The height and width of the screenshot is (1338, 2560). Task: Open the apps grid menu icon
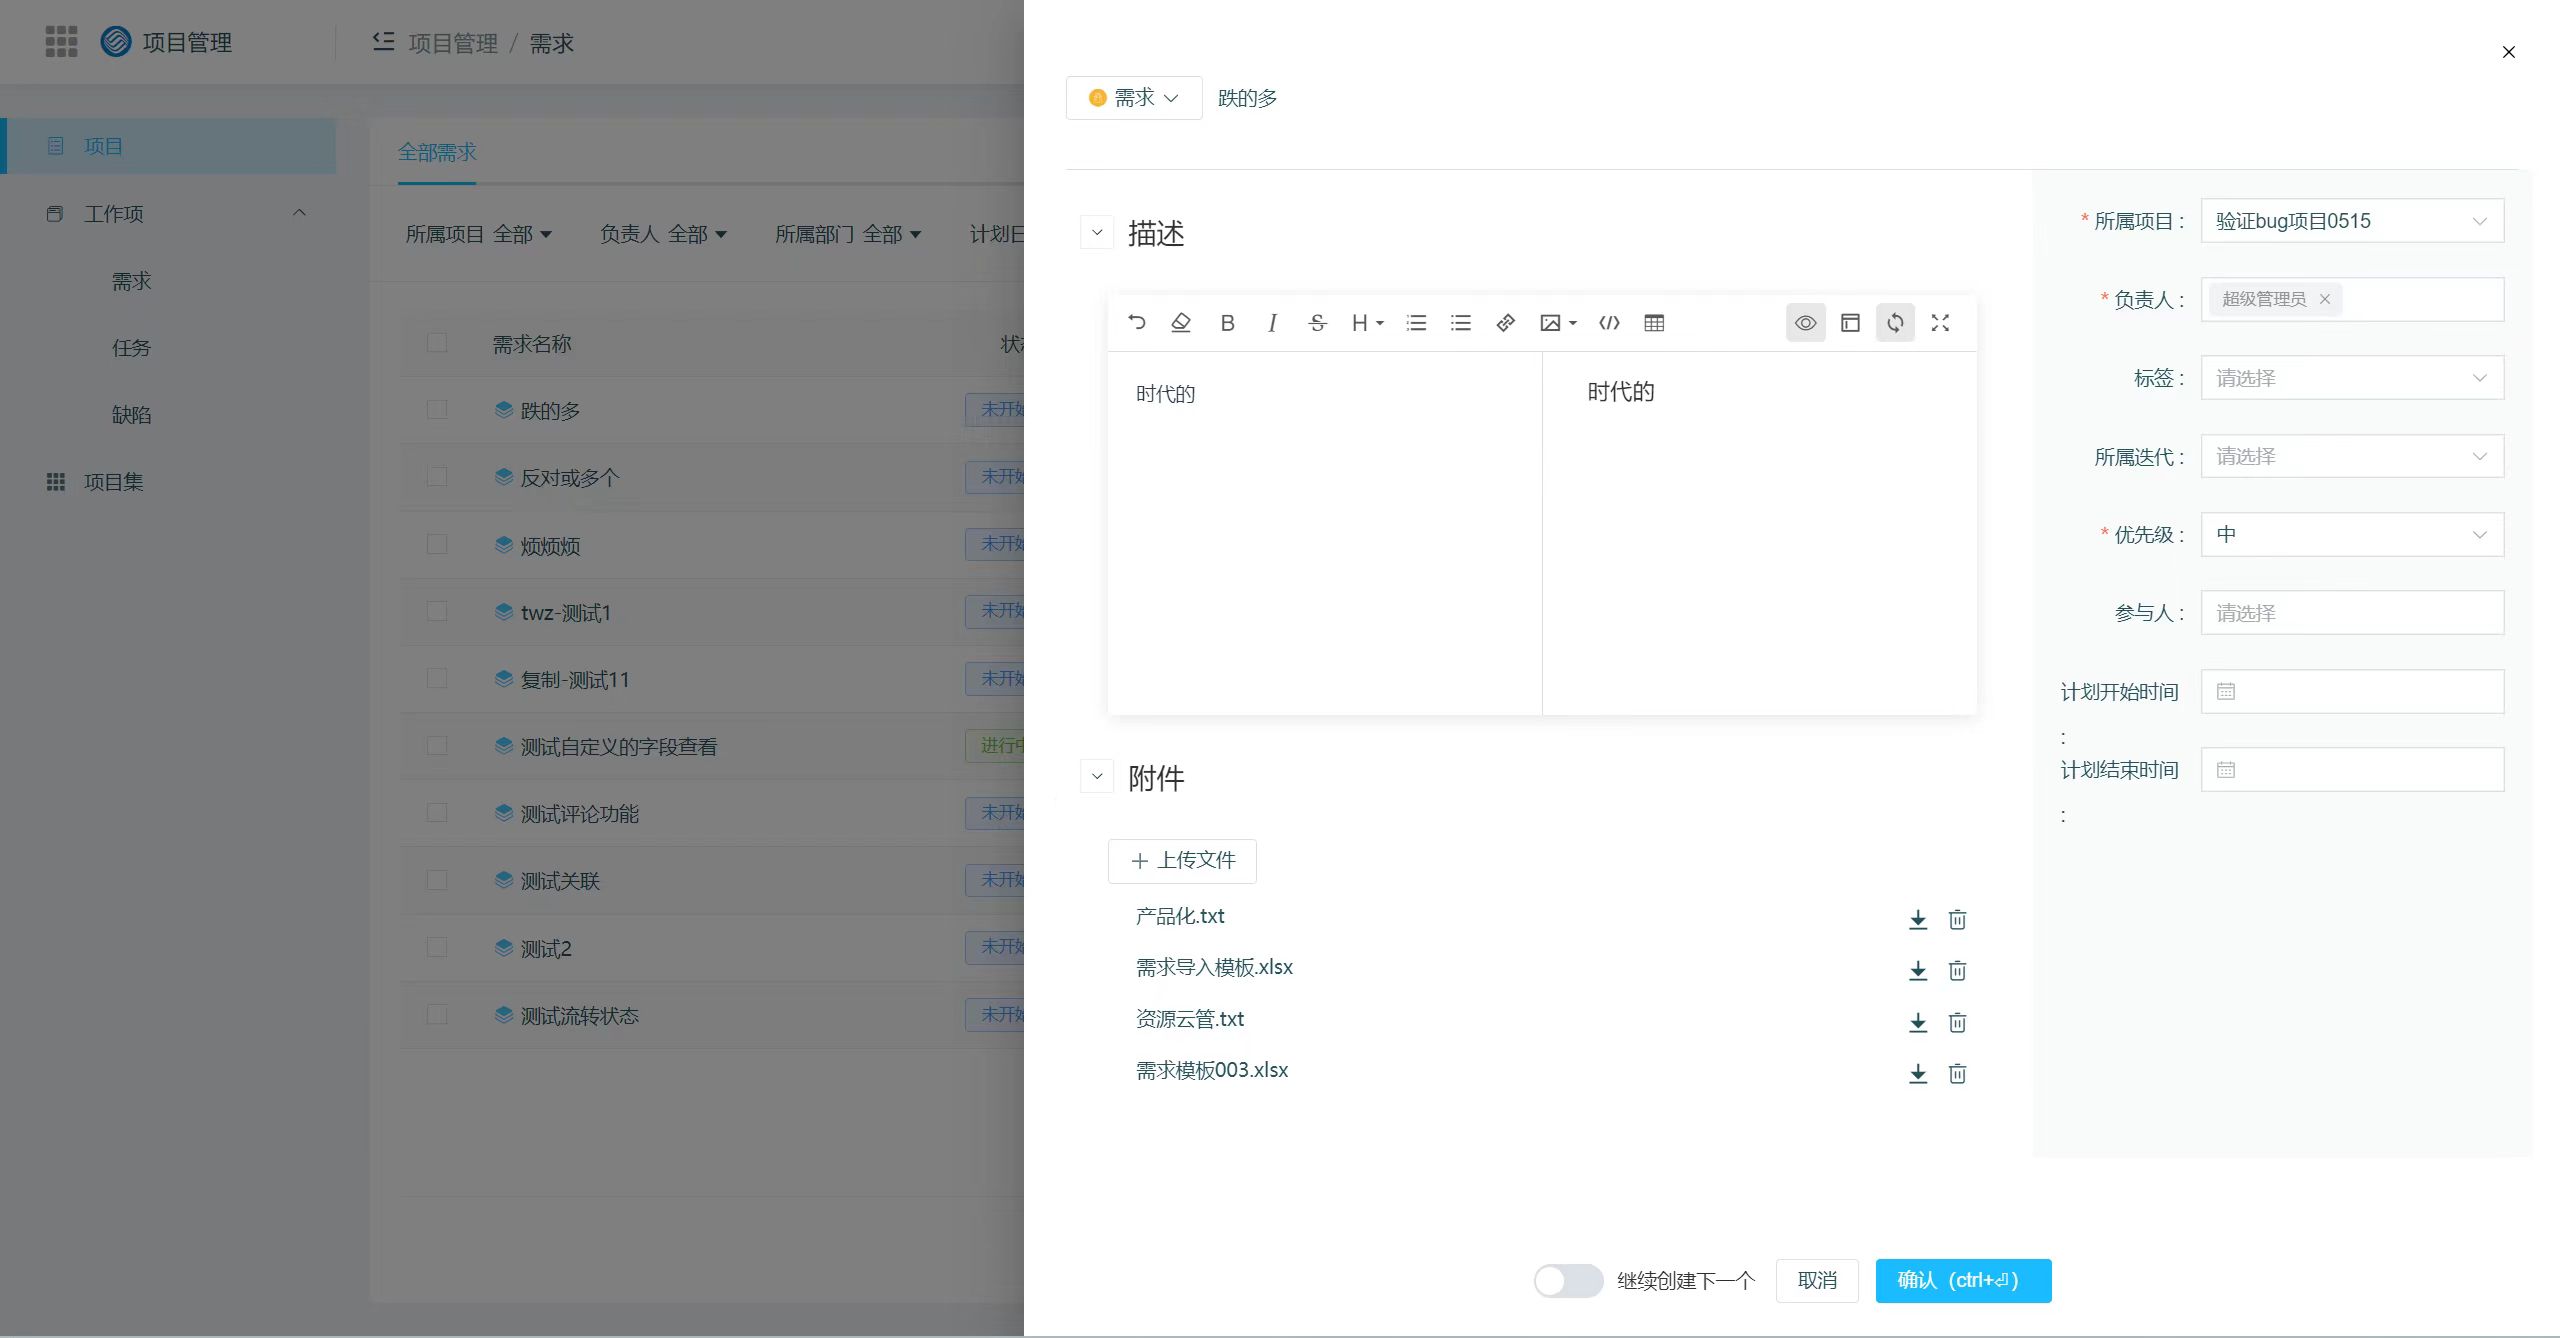[61, 42]
